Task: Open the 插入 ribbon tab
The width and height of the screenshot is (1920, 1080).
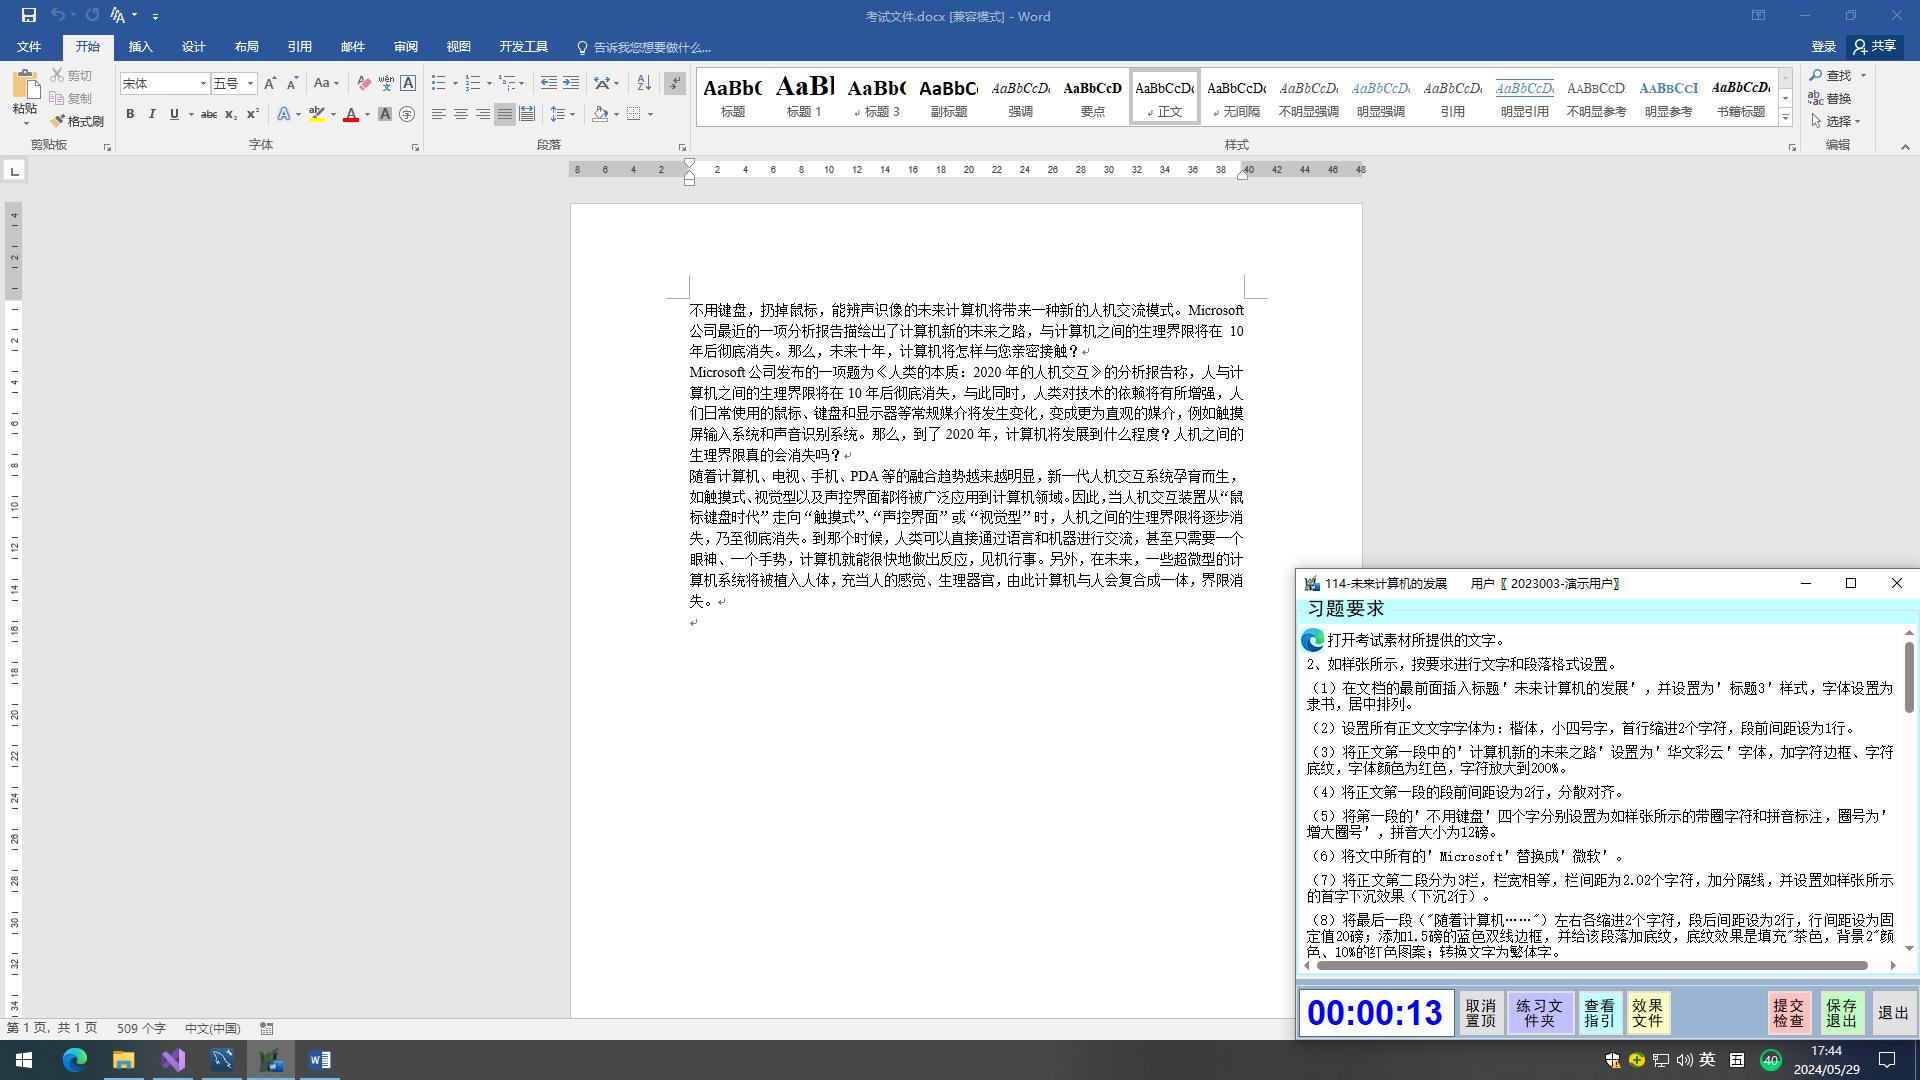Action: point(138,47)
